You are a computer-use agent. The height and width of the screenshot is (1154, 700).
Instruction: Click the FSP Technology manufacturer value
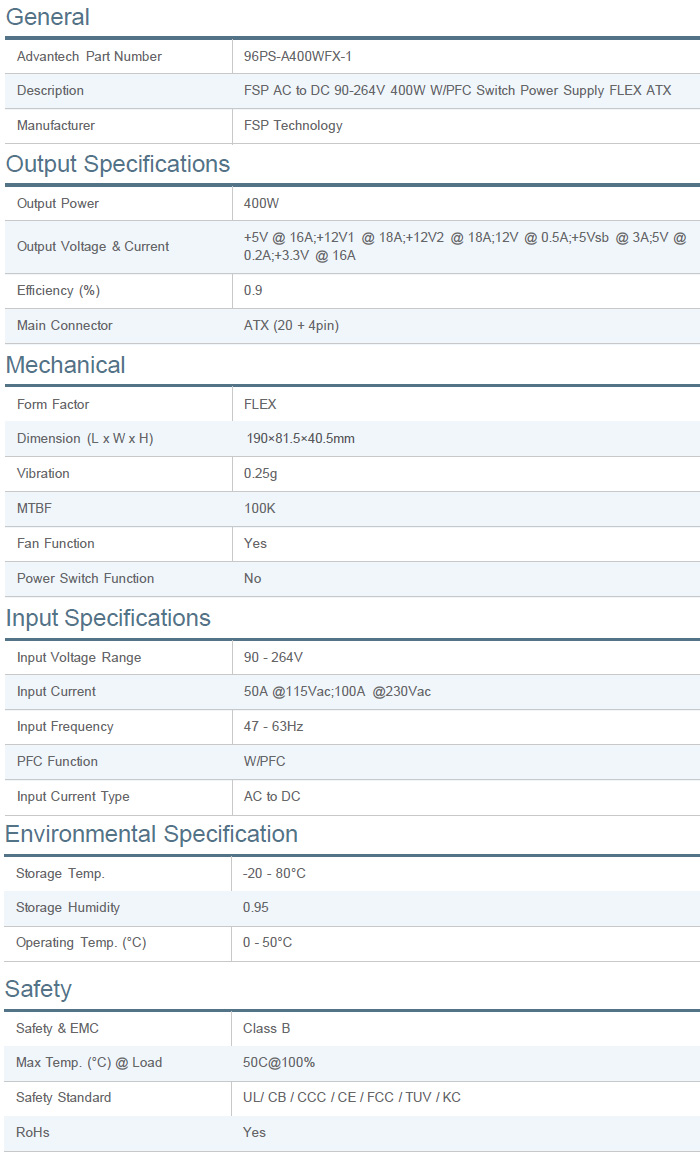coord(293,126)
